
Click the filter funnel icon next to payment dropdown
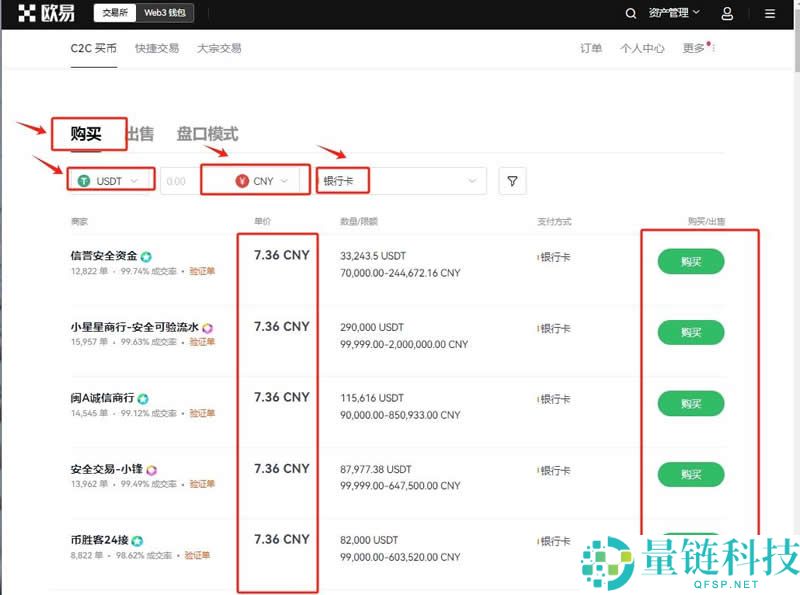click(x=512, y=180)
